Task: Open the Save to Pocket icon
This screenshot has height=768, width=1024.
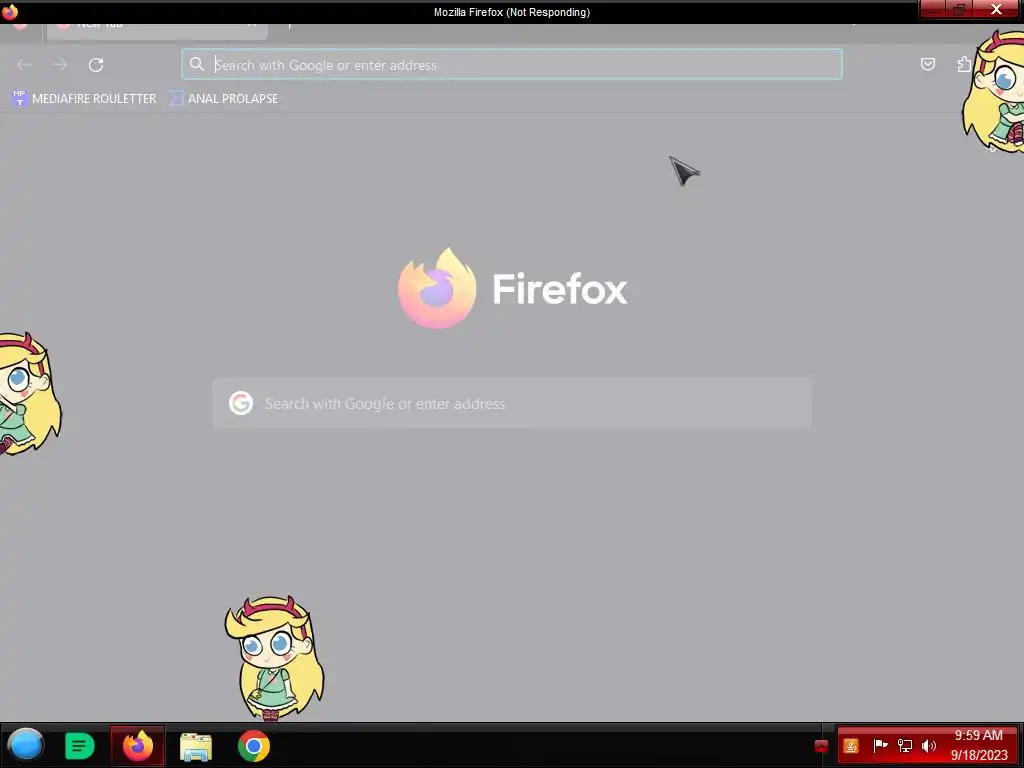Action: coord(927,64)
